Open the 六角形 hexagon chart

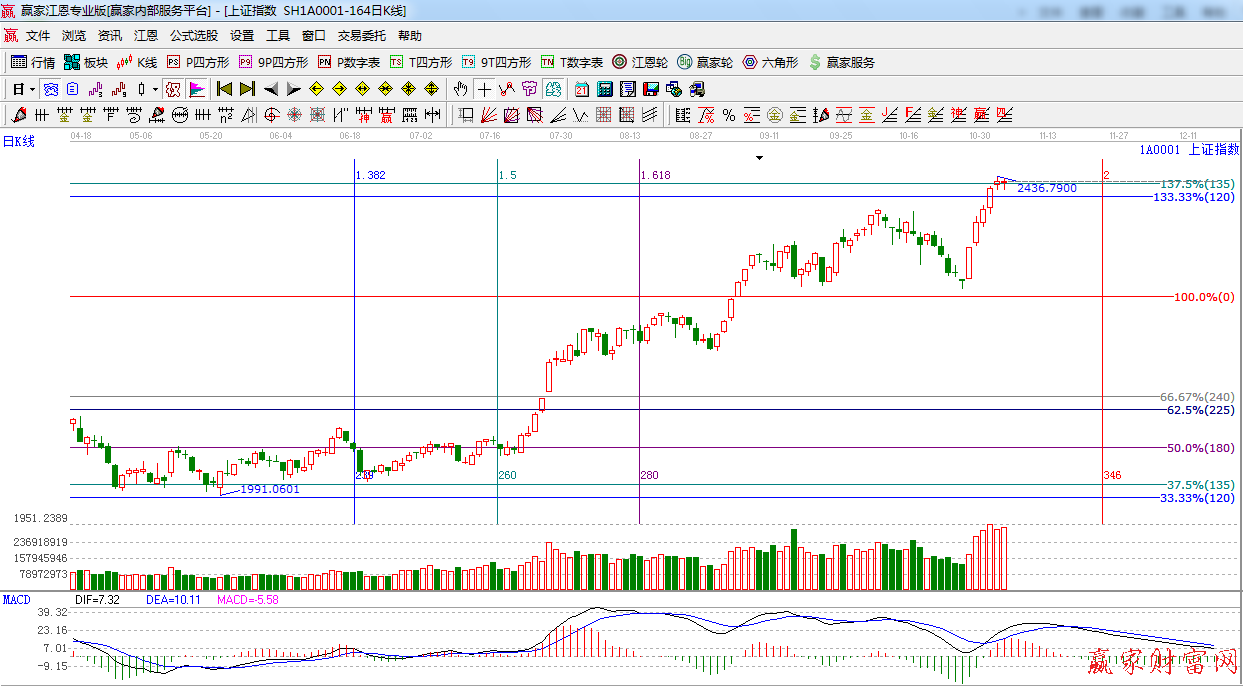770,62
